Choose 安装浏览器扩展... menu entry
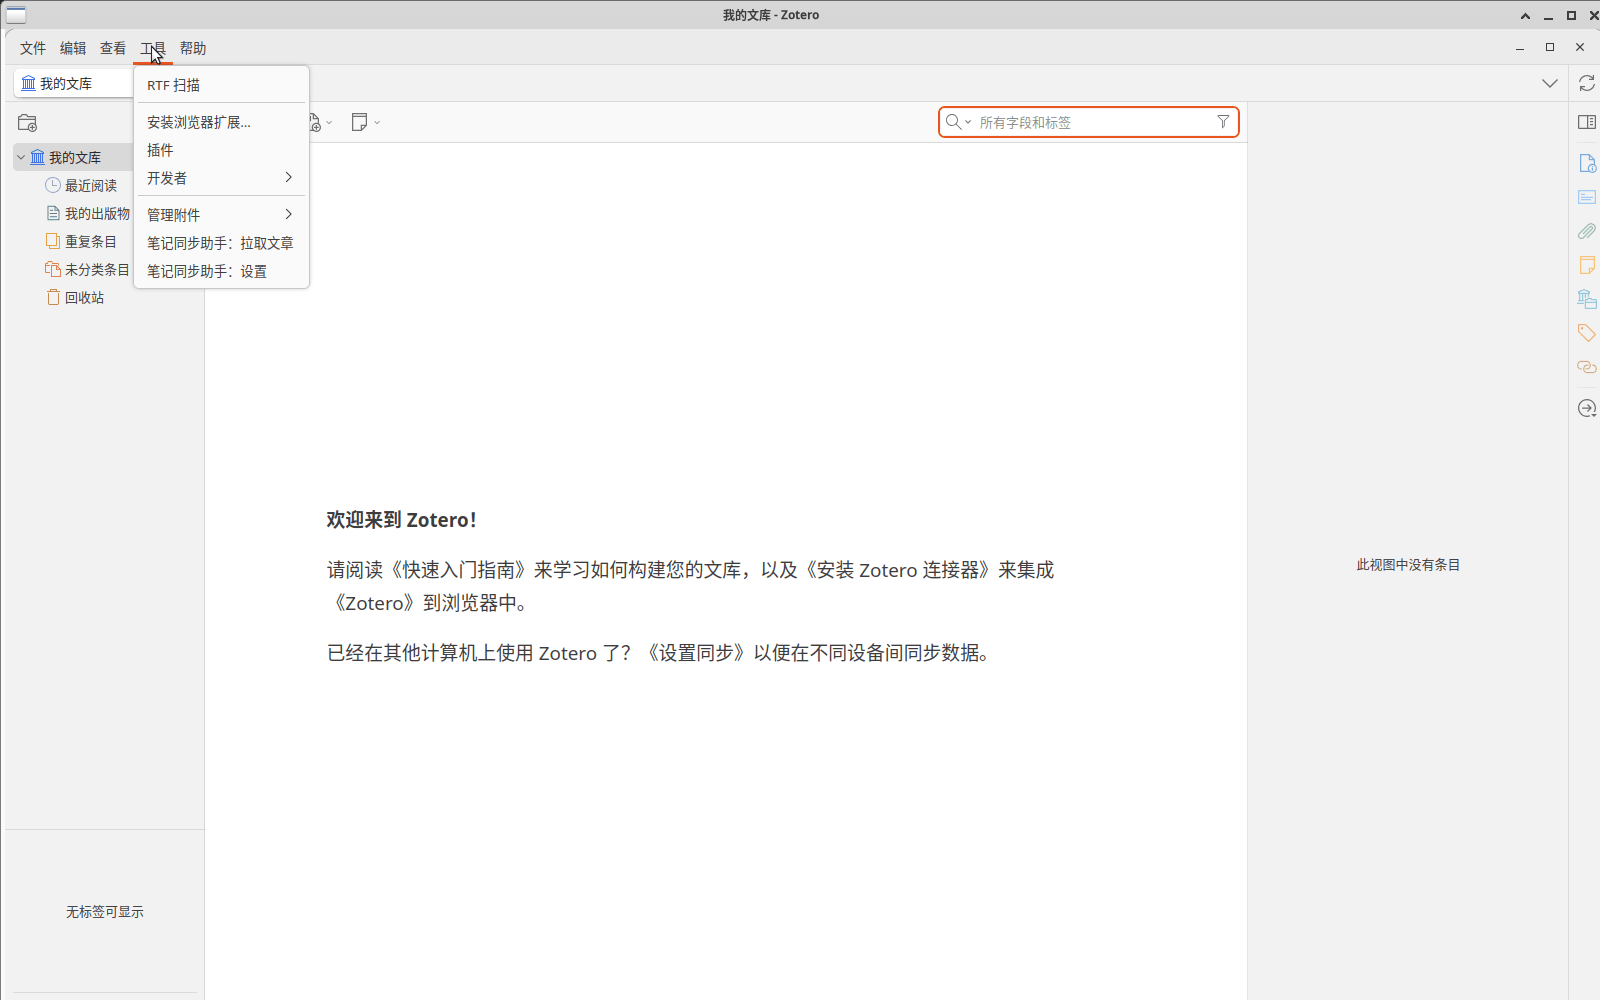 221,122
